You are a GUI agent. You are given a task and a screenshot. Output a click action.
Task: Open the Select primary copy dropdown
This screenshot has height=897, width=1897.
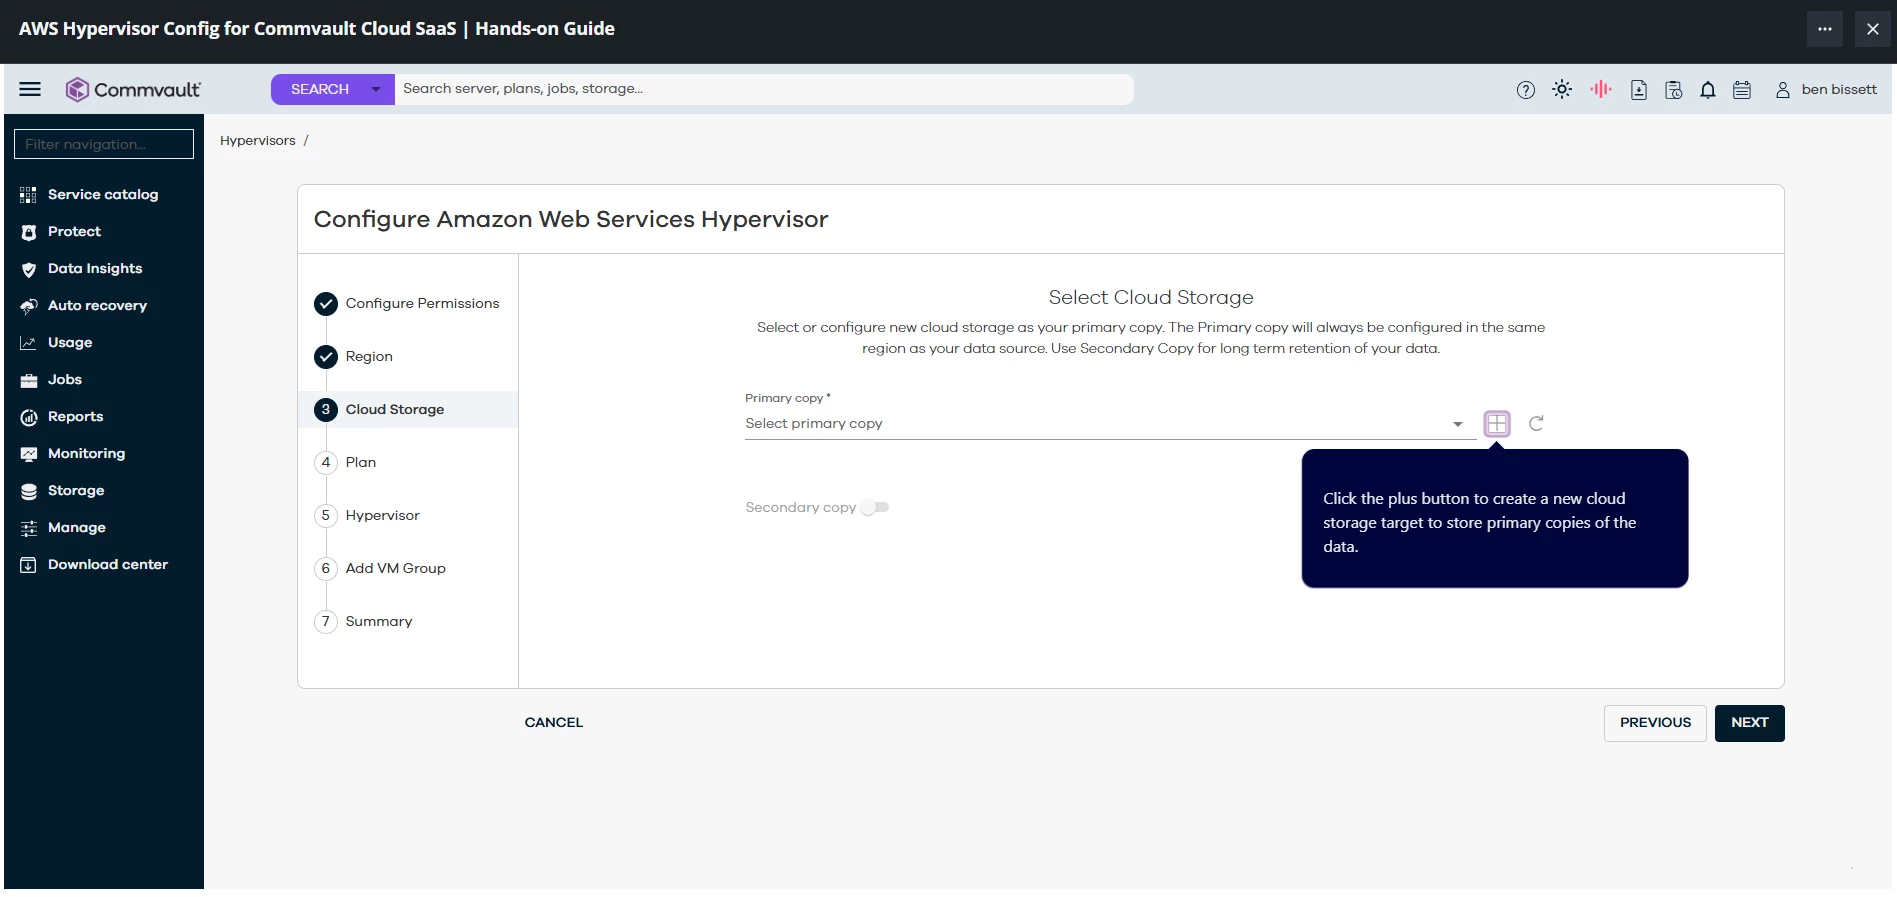[x=1109, y=424]
